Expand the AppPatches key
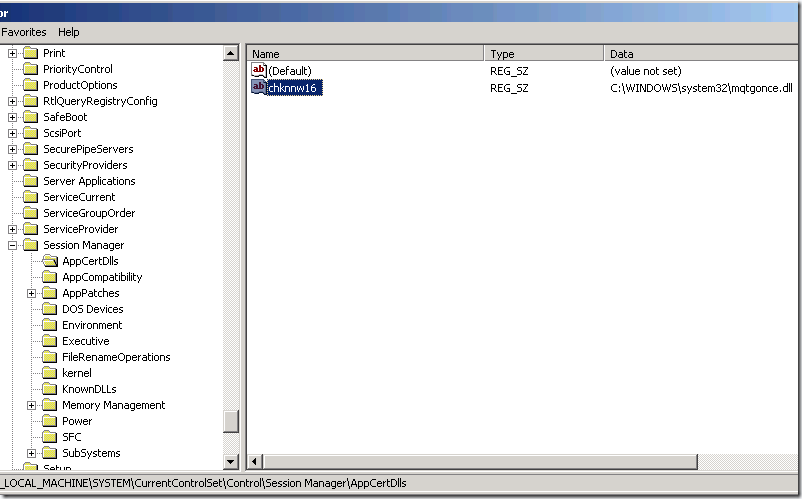Screen dimensions: 802x499 (x=32, y=293)
